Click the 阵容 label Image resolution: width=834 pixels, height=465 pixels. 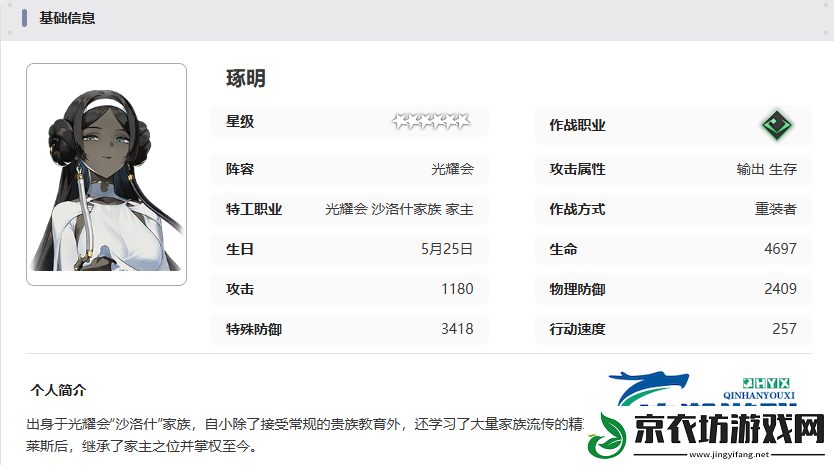coord(240,169)
